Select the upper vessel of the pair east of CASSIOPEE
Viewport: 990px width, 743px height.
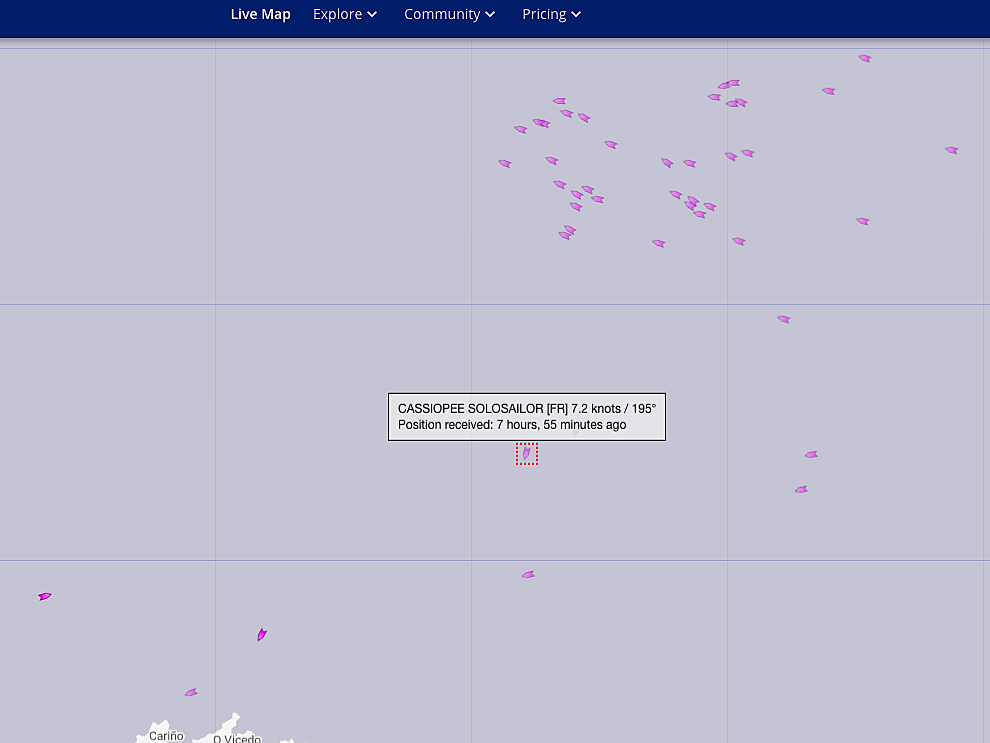point(811,455)
